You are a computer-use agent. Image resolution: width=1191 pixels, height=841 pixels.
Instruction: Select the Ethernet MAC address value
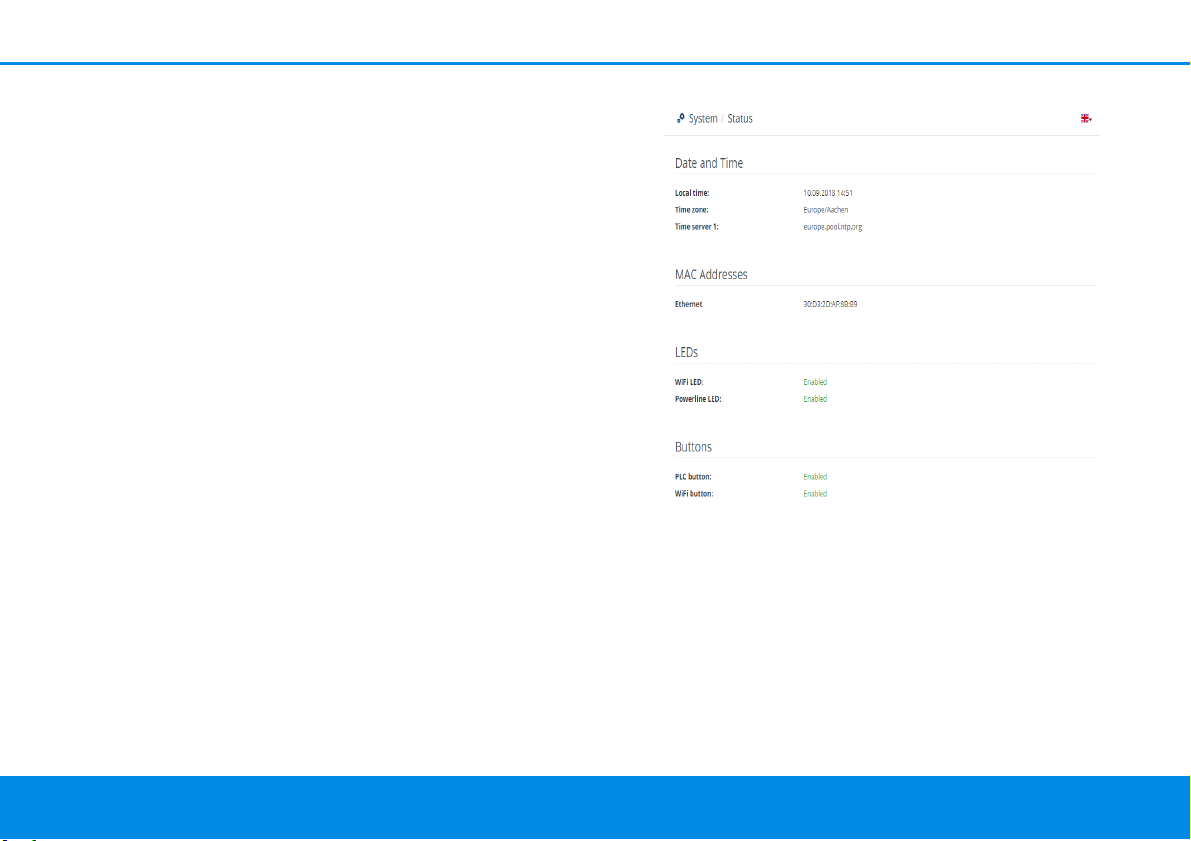[x=830, y=304]
